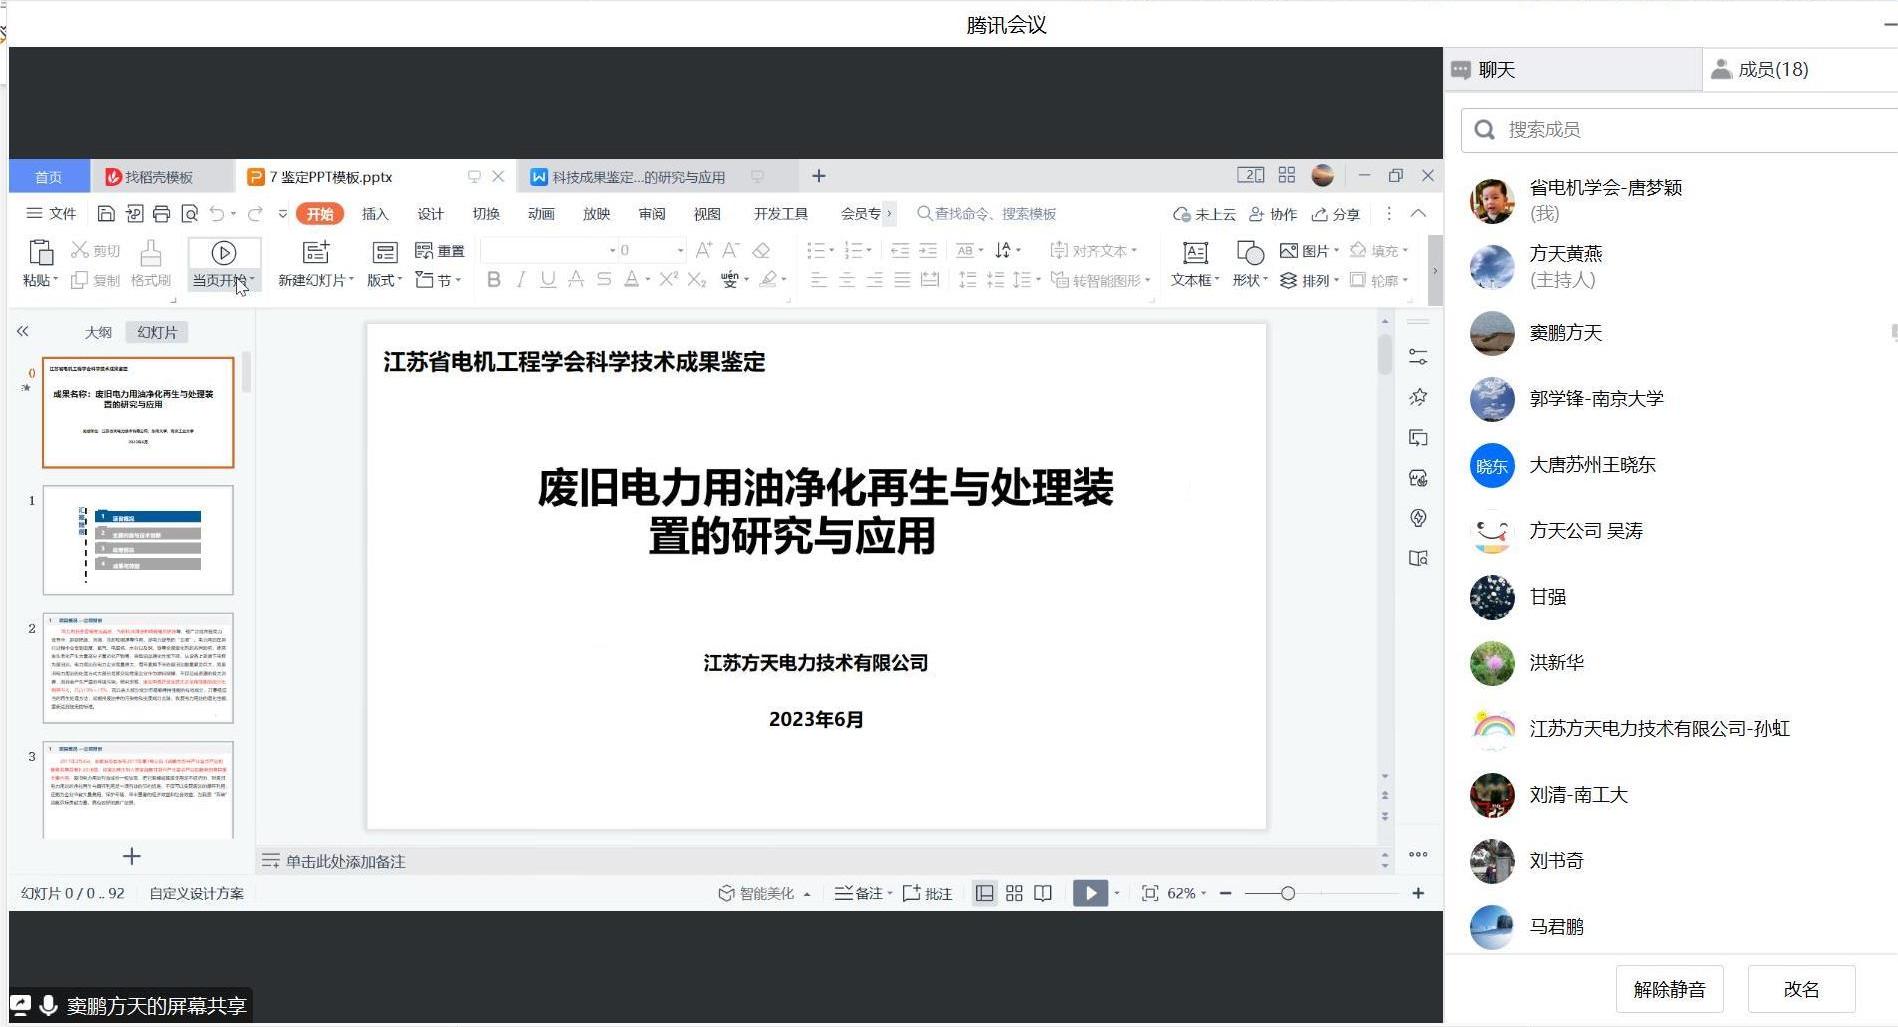Click the 改名 rename button
This screenshot has width=1898, height=1027.
pos(1801,989)
